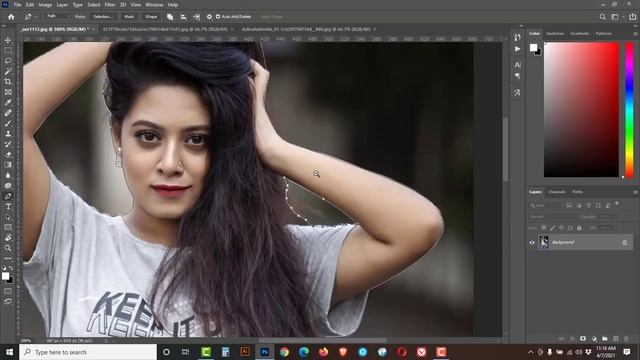Select the Magic Wand tool

coord(8,71)
